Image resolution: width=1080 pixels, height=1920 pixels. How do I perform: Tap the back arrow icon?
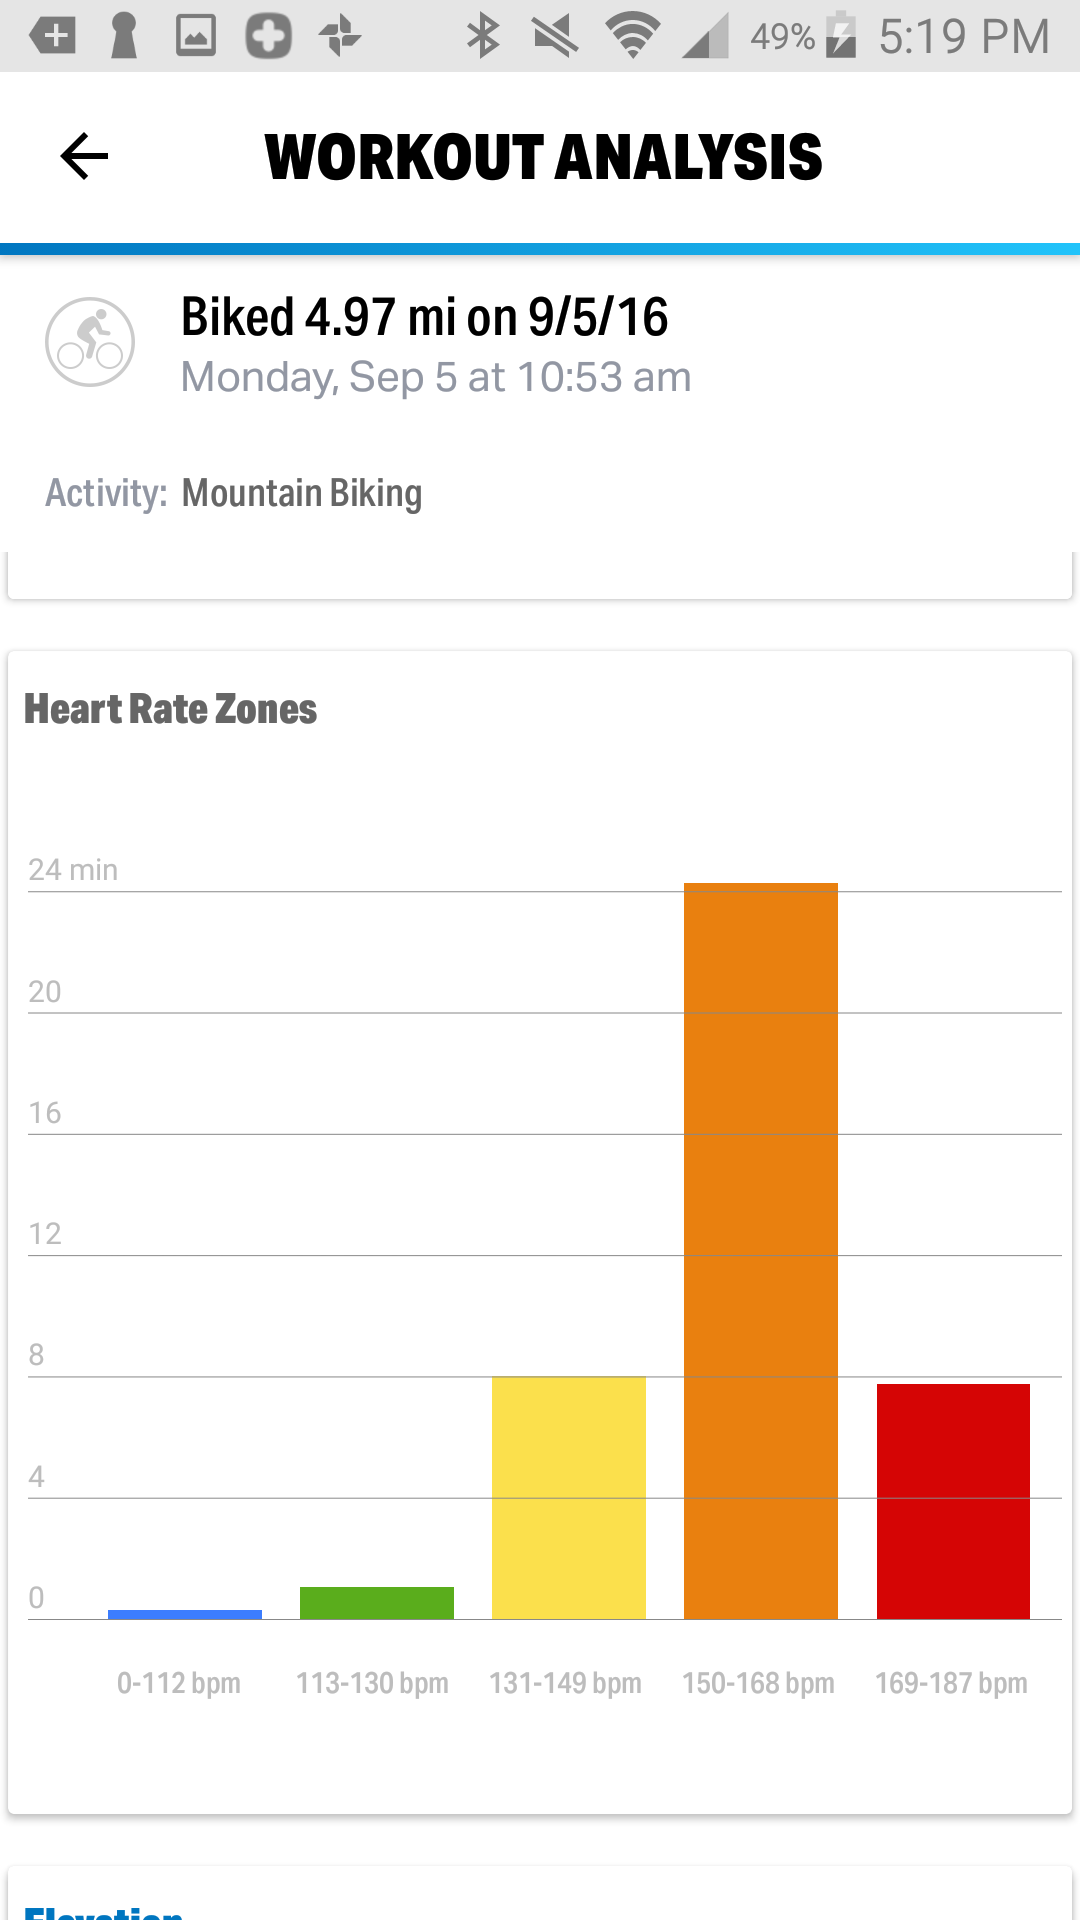point(84,157)
